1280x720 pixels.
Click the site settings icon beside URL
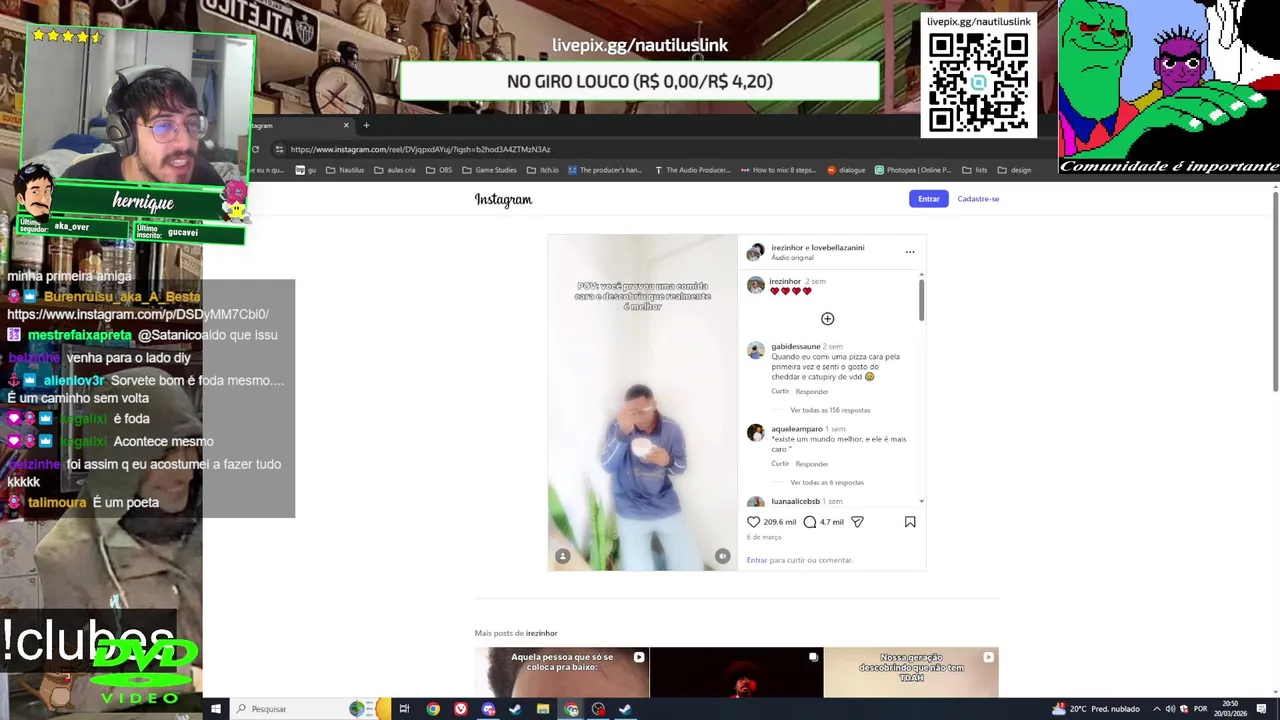click(279, 149)
